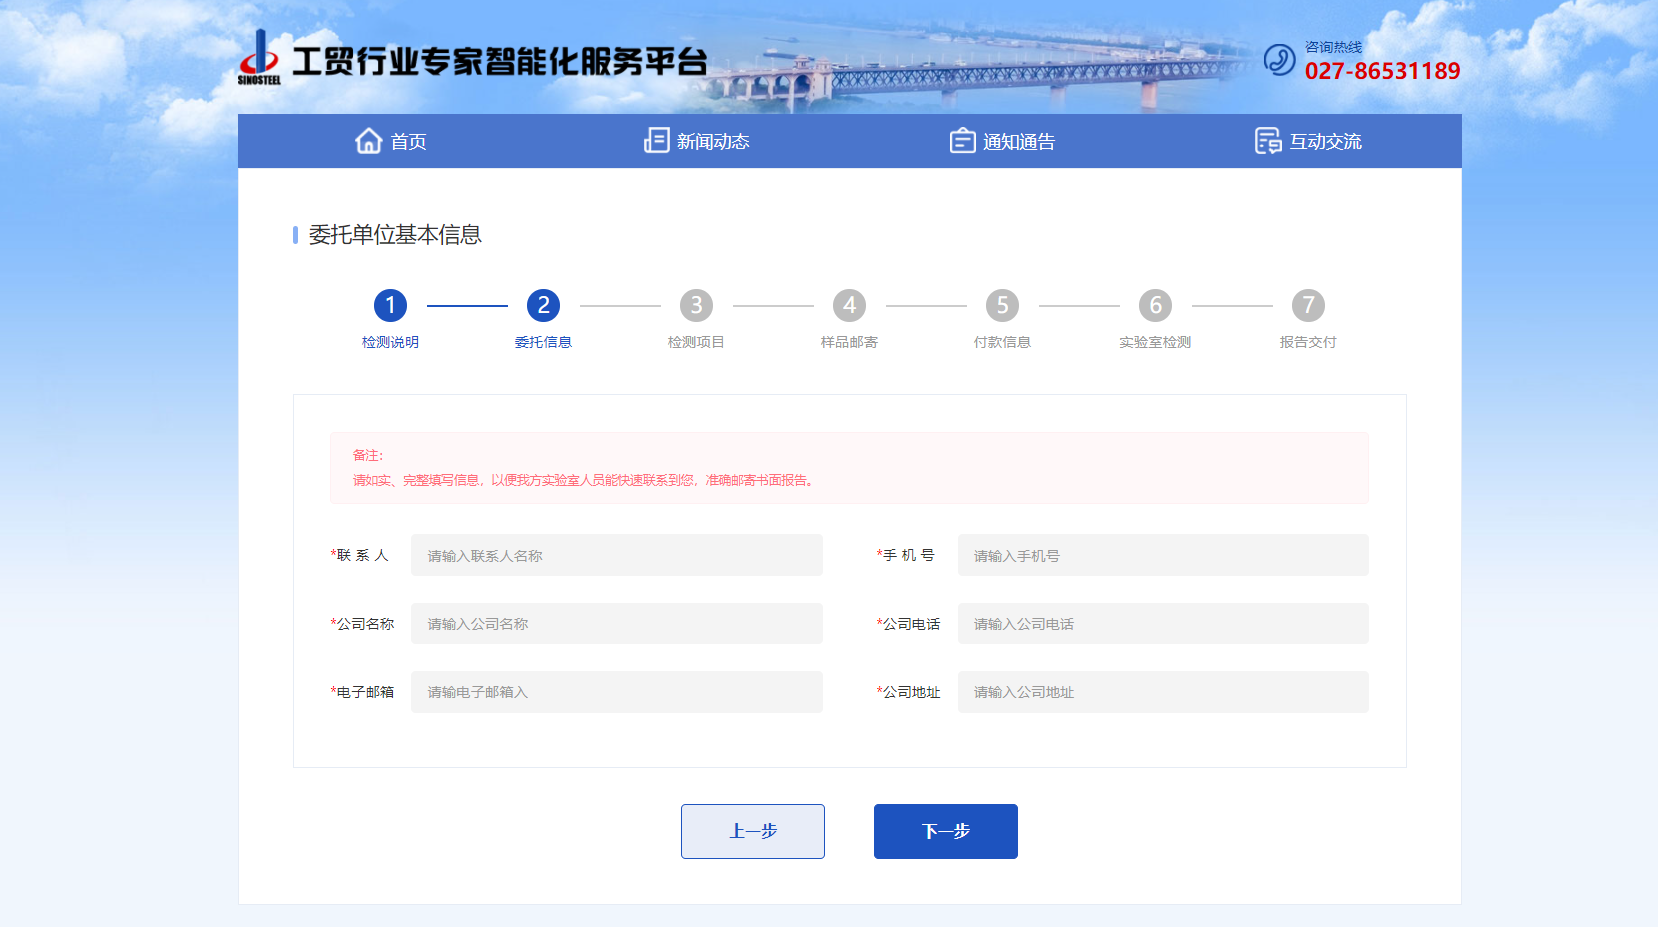Click the home icon in navigation bar
1658x927 pixels.
[x=368, y=141]
